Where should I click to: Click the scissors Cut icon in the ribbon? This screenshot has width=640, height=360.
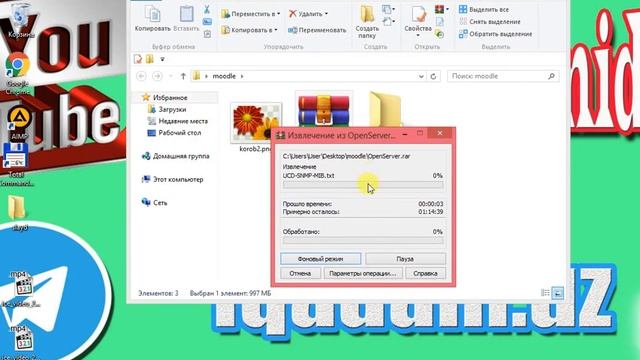pos(207,9)
